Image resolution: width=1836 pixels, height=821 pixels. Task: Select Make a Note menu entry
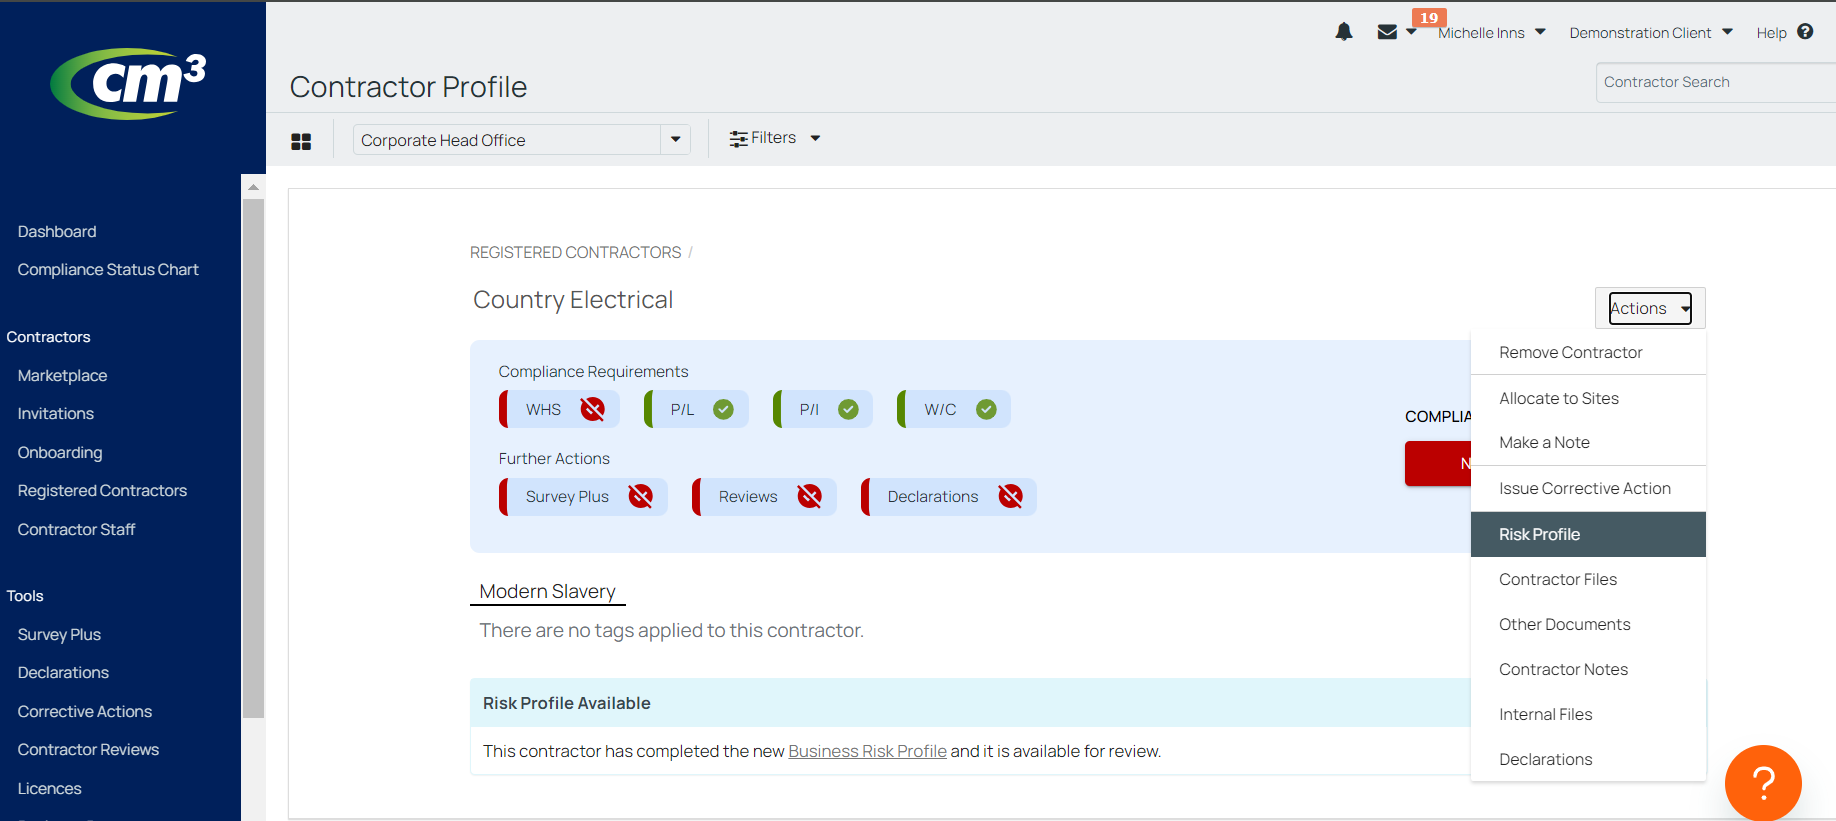pyautogui.click(x=1588, y=442)
